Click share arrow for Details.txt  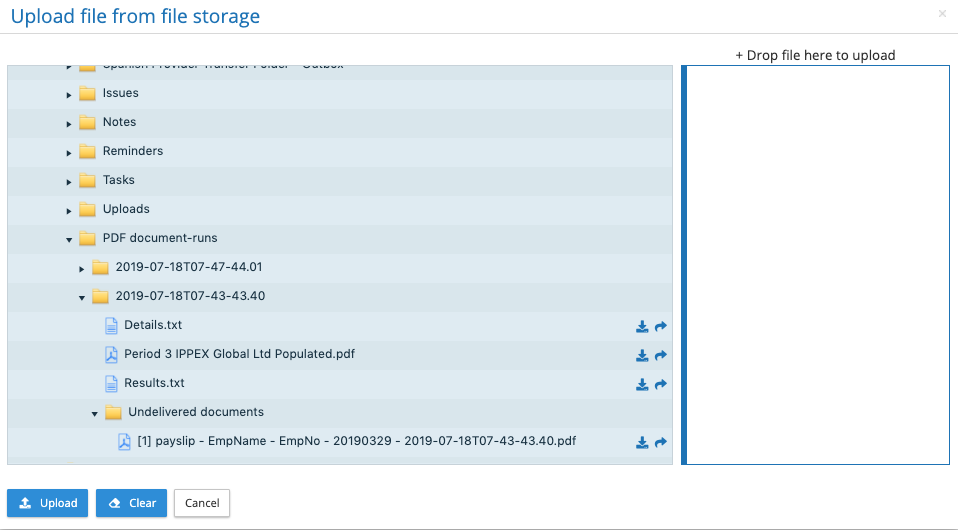click(x=661, y=326)
